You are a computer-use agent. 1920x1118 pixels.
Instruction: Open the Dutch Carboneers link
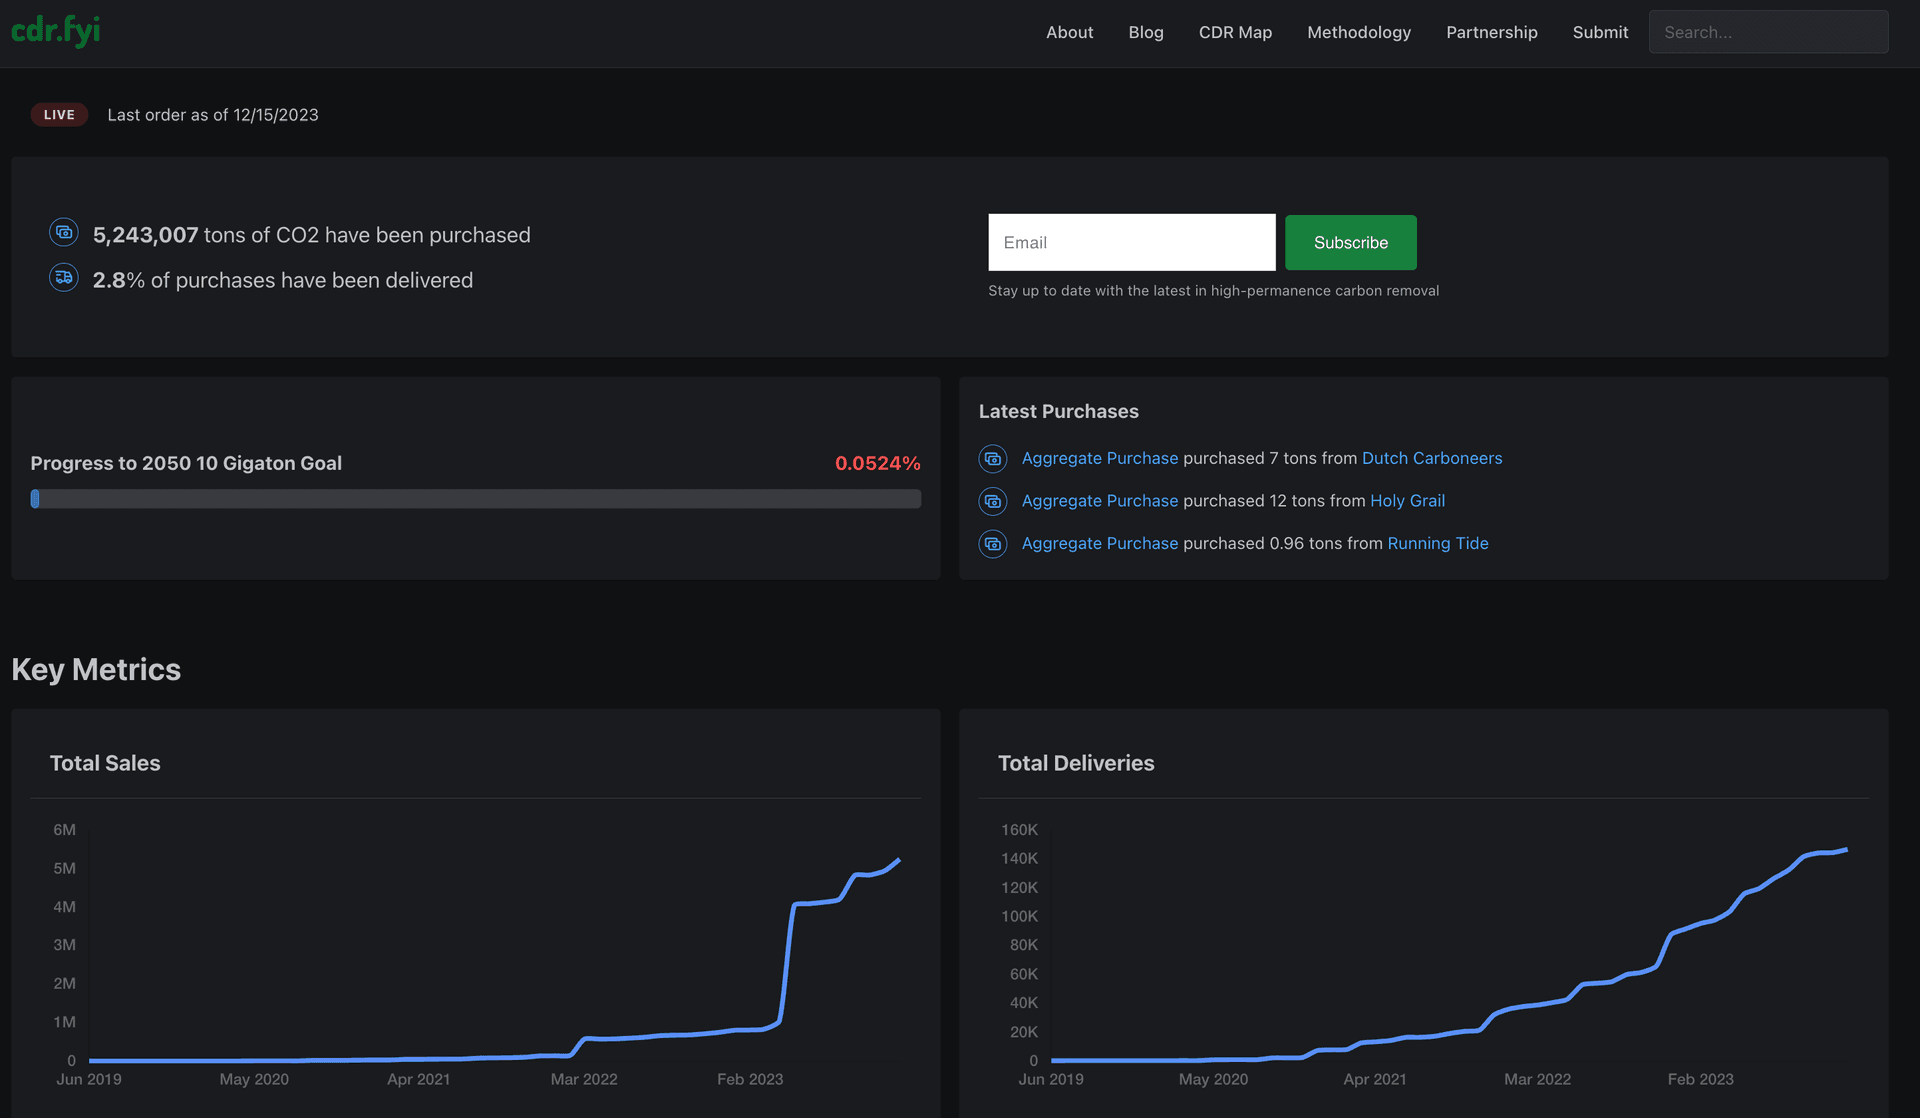click(x=1432, y=458)
